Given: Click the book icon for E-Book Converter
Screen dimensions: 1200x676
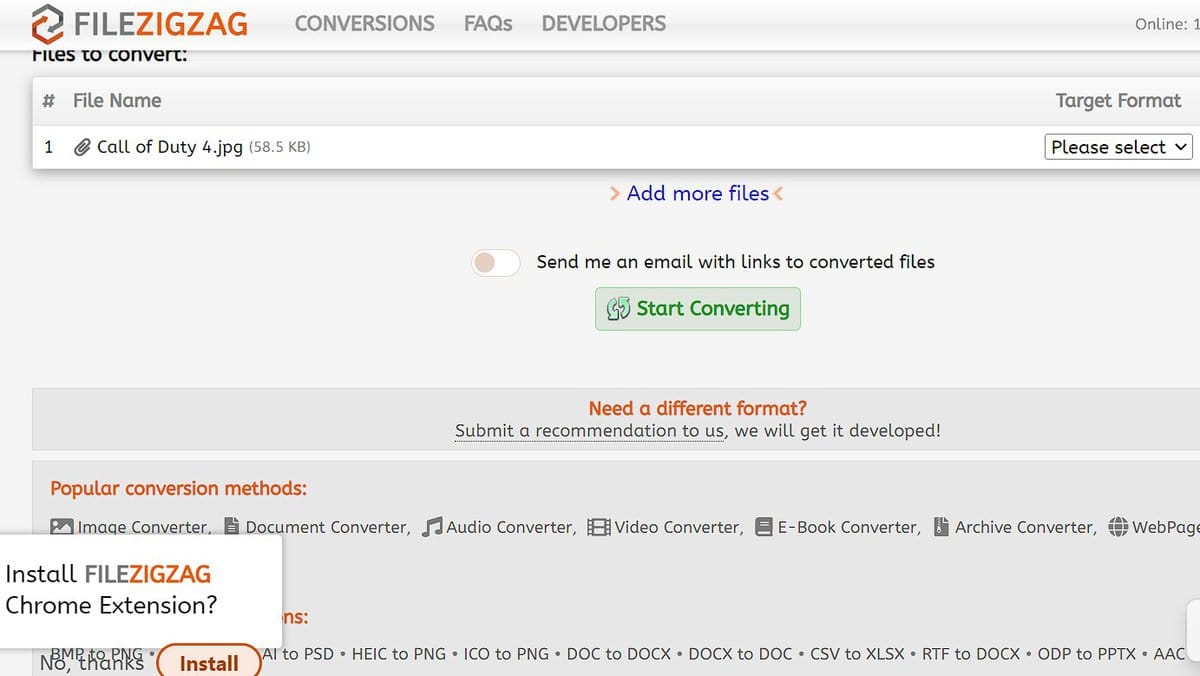Looking at the screenshot, I should 764,526.
